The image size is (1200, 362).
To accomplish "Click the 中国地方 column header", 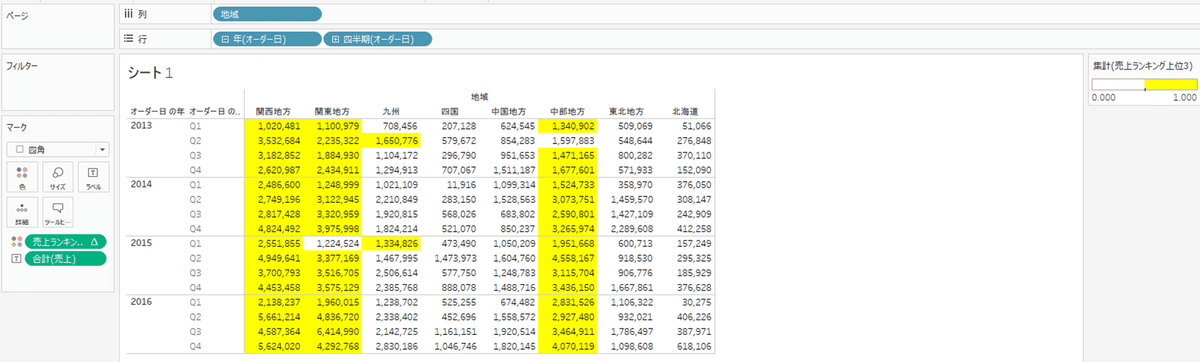I will click(x=508, y=111).
